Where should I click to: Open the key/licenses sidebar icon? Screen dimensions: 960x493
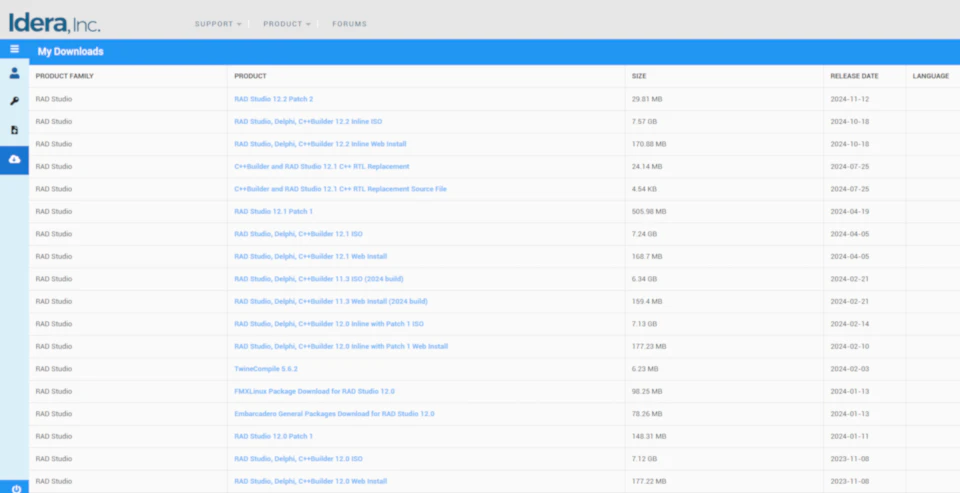(14, 102)
